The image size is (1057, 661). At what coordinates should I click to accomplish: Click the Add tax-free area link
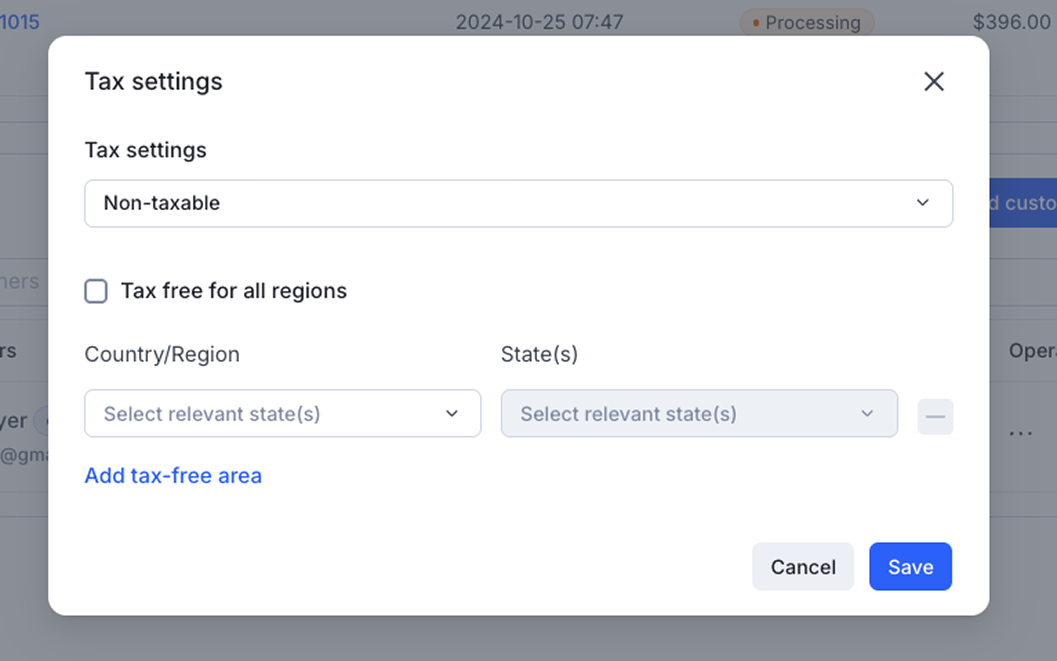tap(173, 476)
